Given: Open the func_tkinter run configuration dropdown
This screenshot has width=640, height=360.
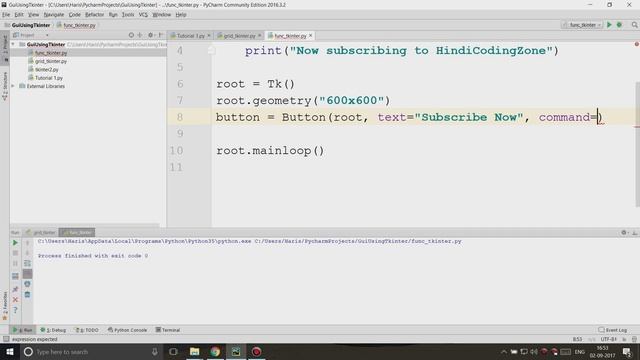Looking at the screenshot, I should 582,25.
